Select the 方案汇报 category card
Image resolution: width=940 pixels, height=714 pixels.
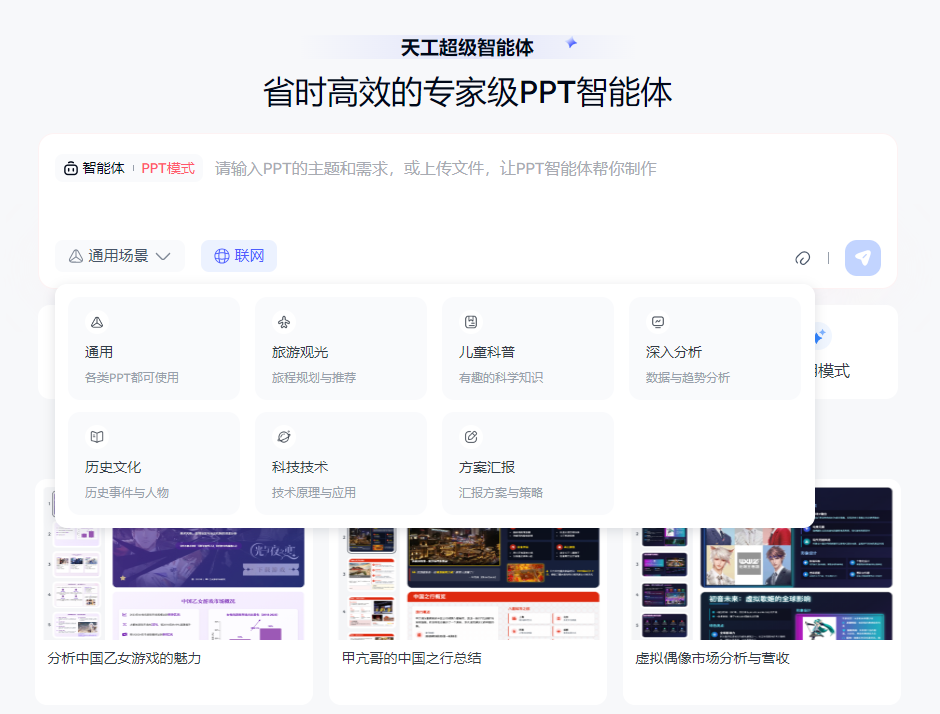pyautogui.click(x=528, y=462)
